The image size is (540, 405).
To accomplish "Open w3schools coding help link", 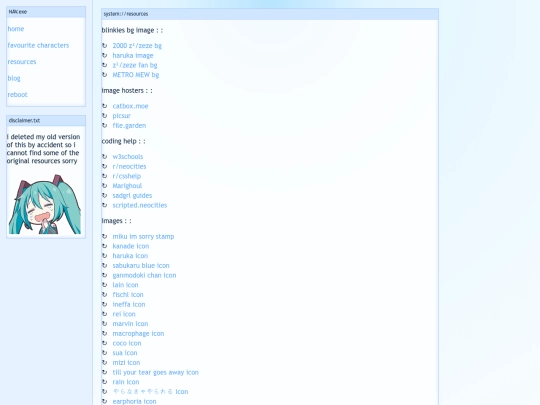I will pyautogui.click(x=128, y=157).
